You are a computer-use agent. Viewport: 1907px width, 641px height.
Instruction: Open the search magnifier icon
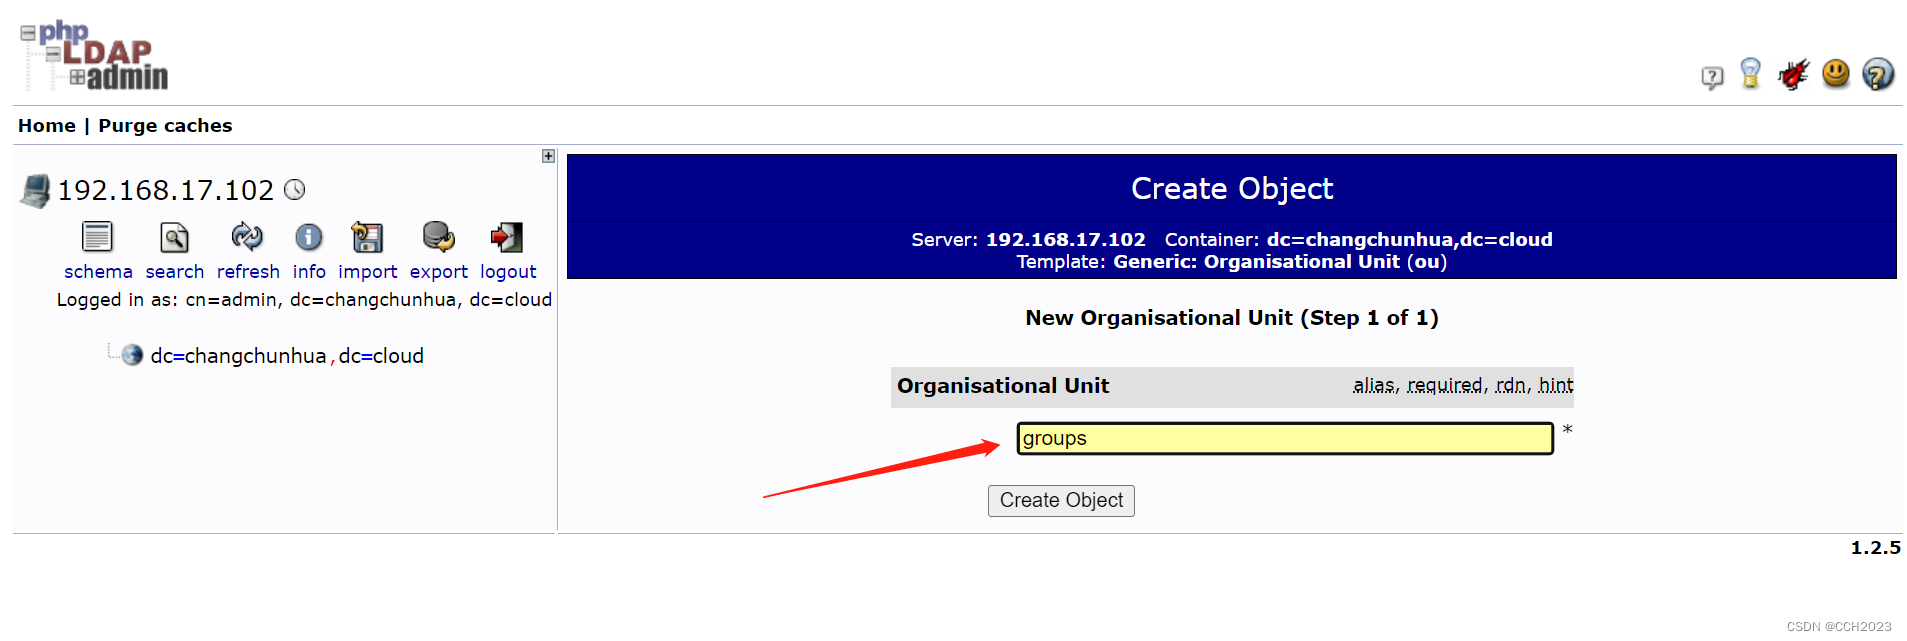tap(174, 238)
